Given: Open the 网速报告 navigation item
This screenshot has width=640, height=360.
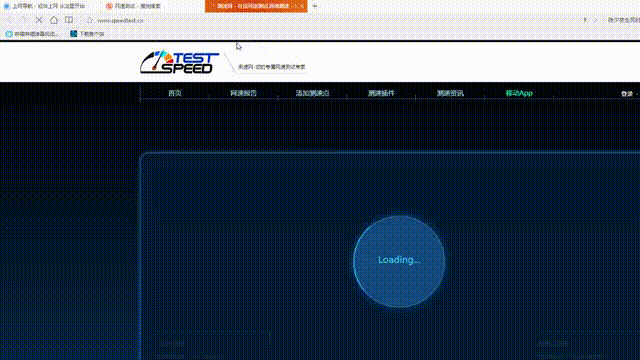Looking at the screenshot, I should [x=244, y=93].
